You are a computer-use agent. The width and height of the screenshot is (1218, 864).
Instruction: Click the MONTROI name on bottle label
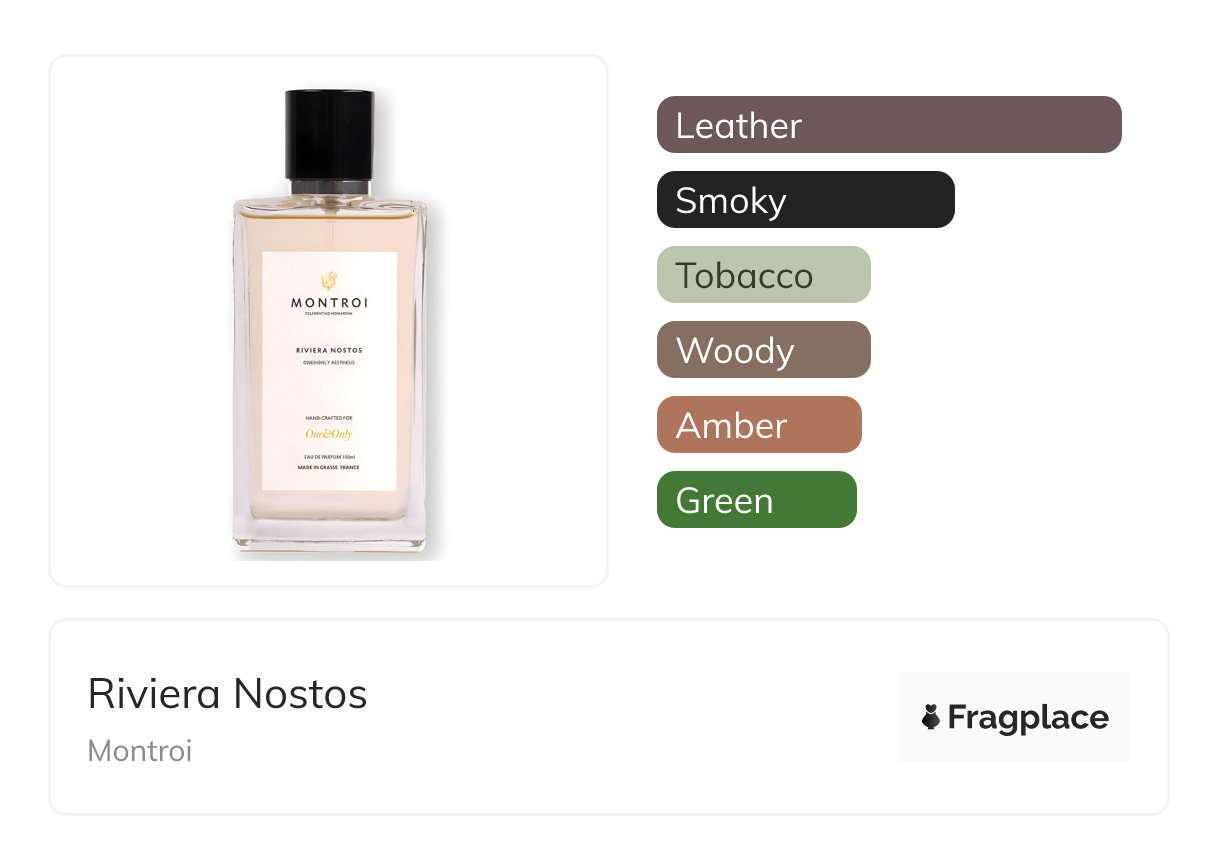pyautogui.click(x=329, y=303)
